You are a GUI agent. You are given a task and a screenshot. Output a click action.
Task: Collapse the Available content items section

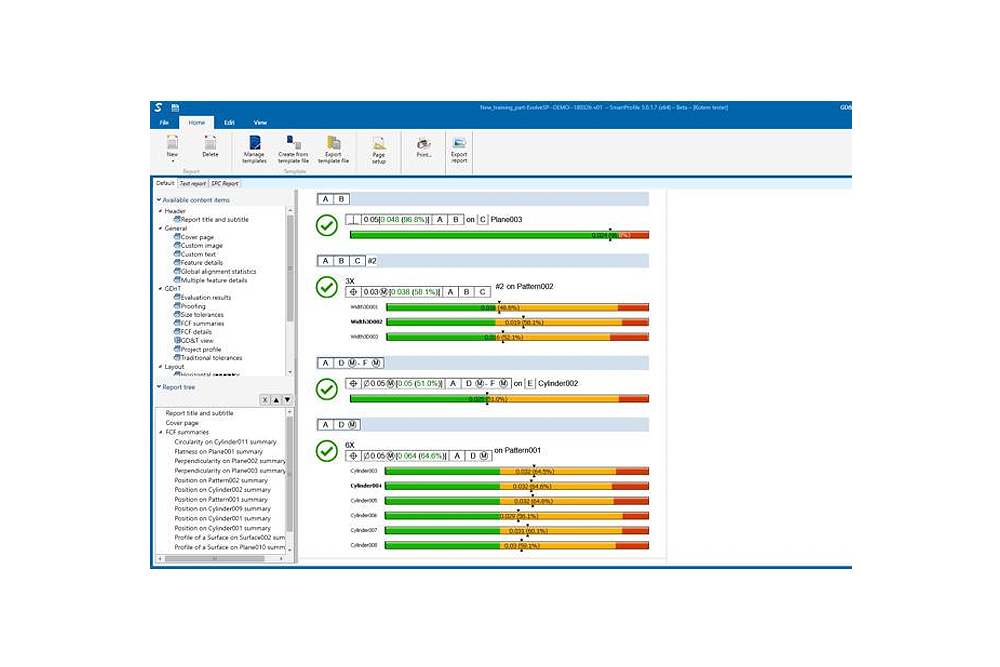tap(158, 200)
